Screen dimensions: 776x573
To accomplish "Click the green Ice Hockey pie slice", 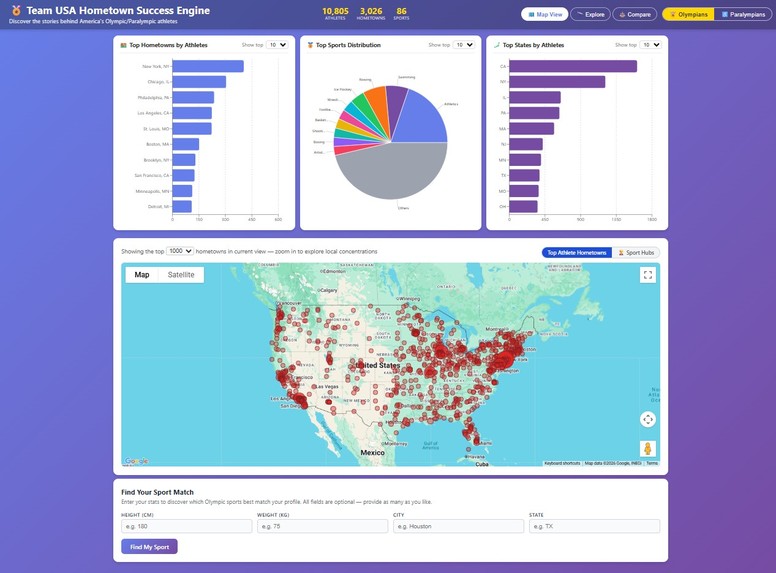I will click(366, 109).
